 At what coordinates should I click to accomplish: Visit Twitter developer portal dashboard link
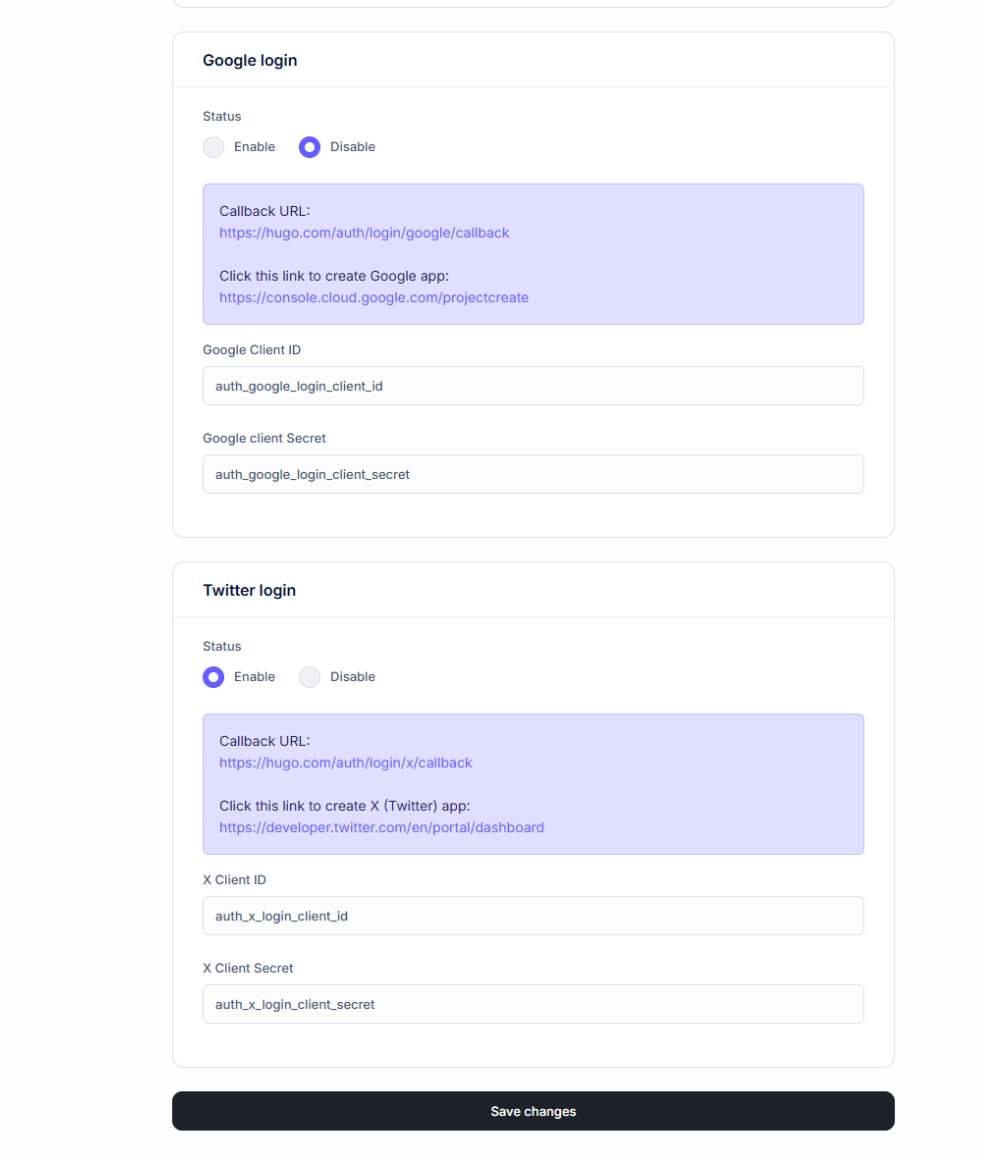381,828
